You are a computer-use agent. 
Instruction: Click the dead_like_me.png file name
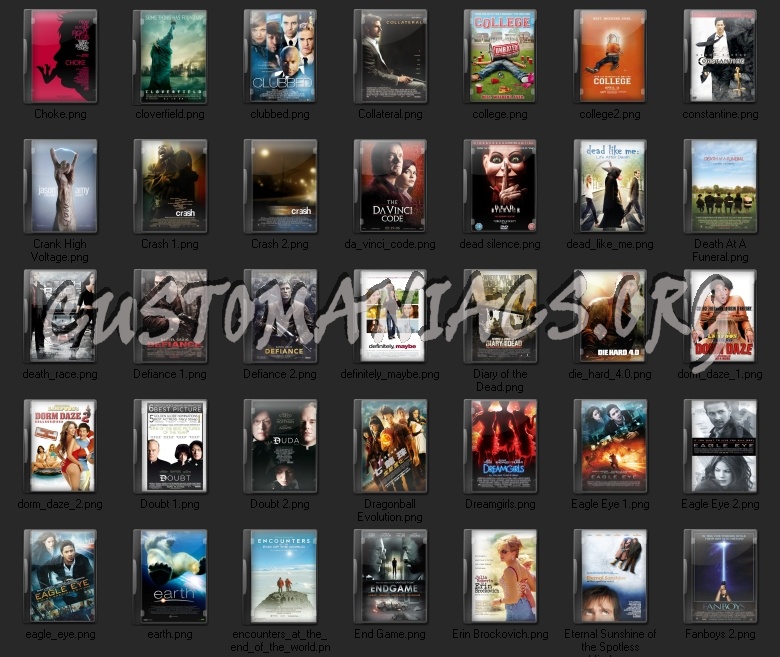pos(610,244)
